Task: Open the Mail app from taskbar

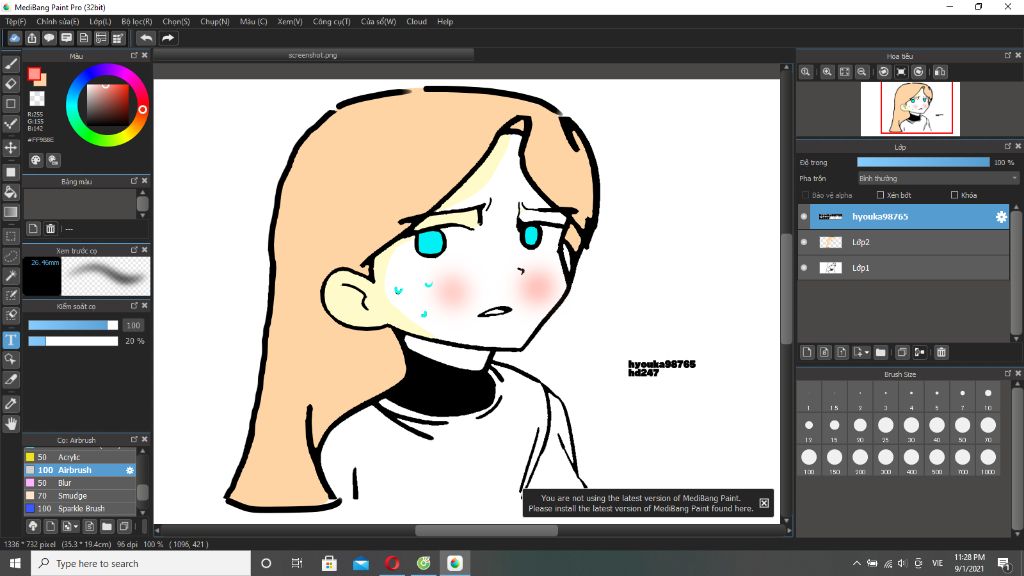Action: tap(360, 563)
